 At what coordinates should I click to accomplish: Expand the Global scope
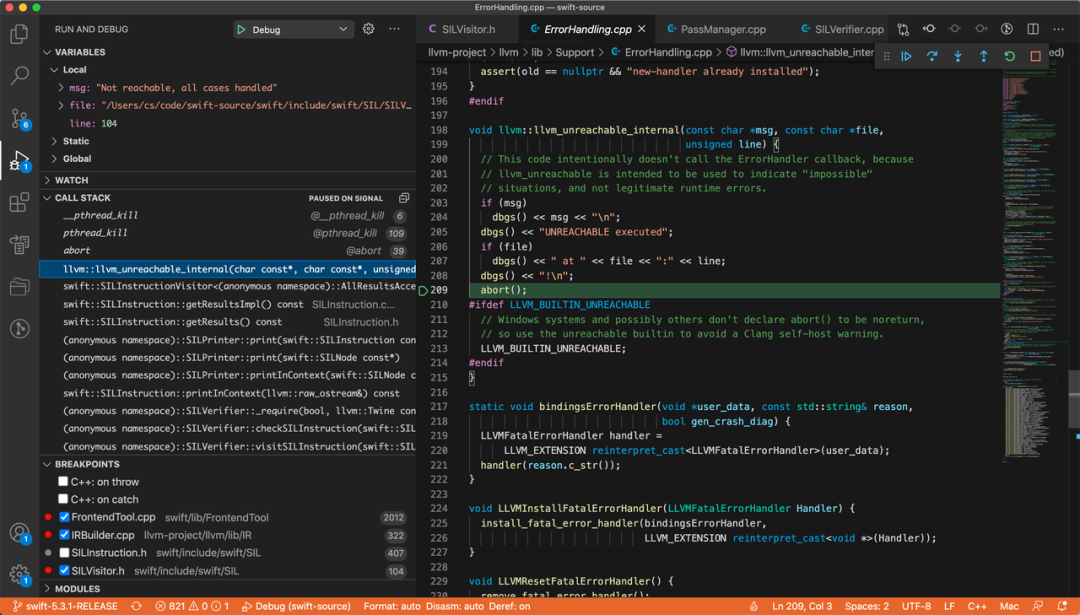pyautogui.click(x=54, y=158)
